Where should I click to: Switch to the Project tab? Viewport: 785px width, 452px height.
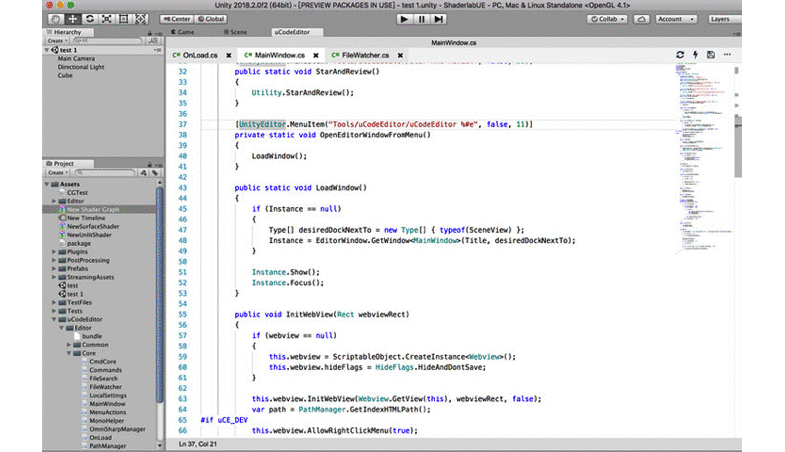pos(64,164)
